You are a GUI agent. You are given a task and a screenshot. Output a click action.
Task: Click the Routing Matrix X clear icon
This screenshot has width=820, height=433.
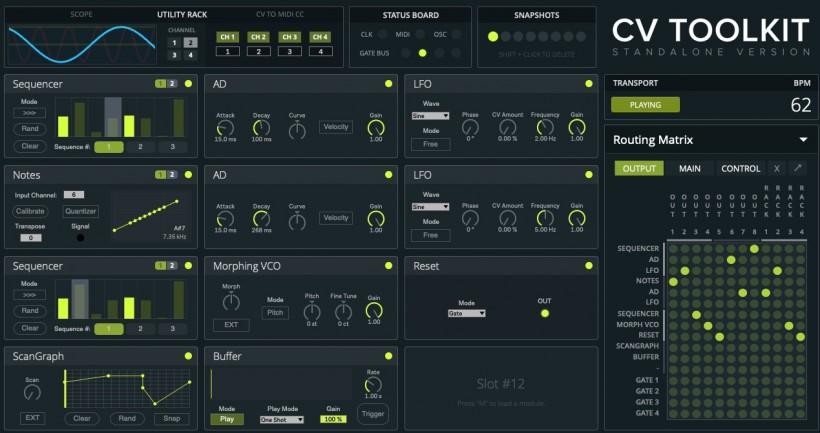pyautogui.click(x=778, y=169)
